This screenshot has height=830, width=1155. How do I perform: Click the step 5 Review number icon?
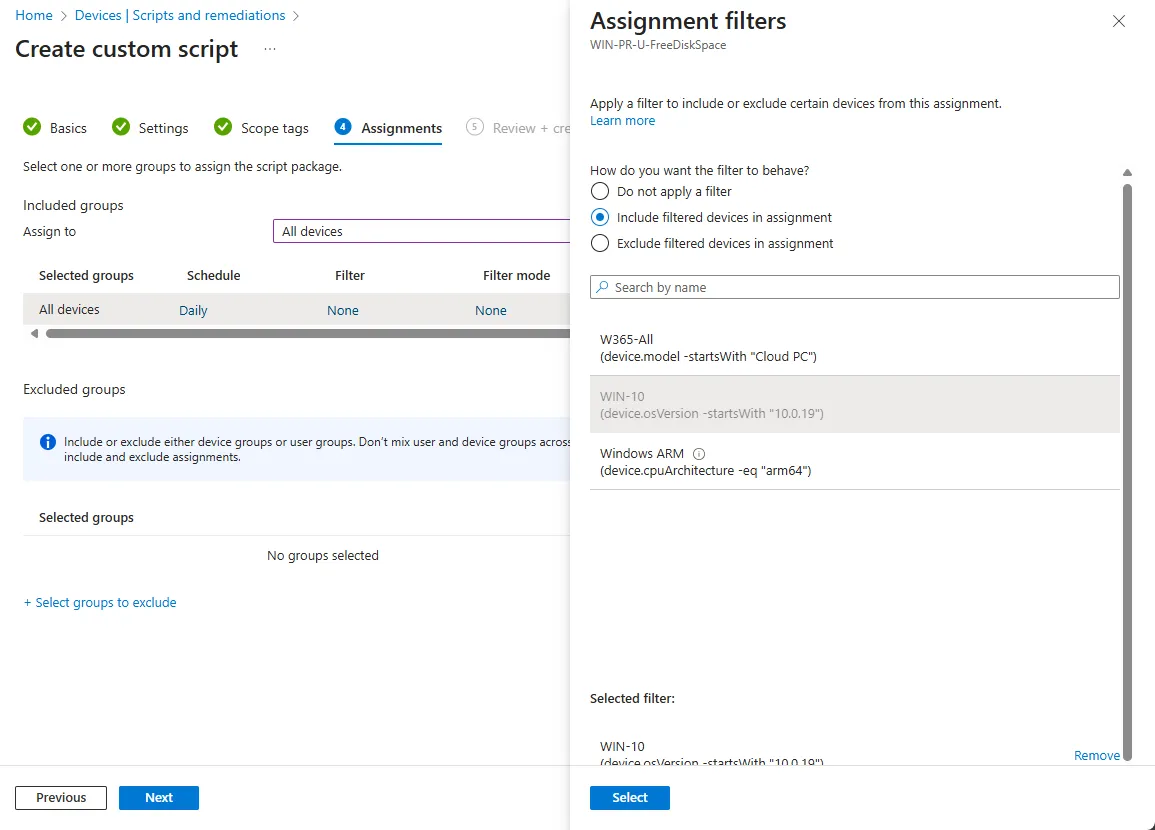[x=474, y=127]
